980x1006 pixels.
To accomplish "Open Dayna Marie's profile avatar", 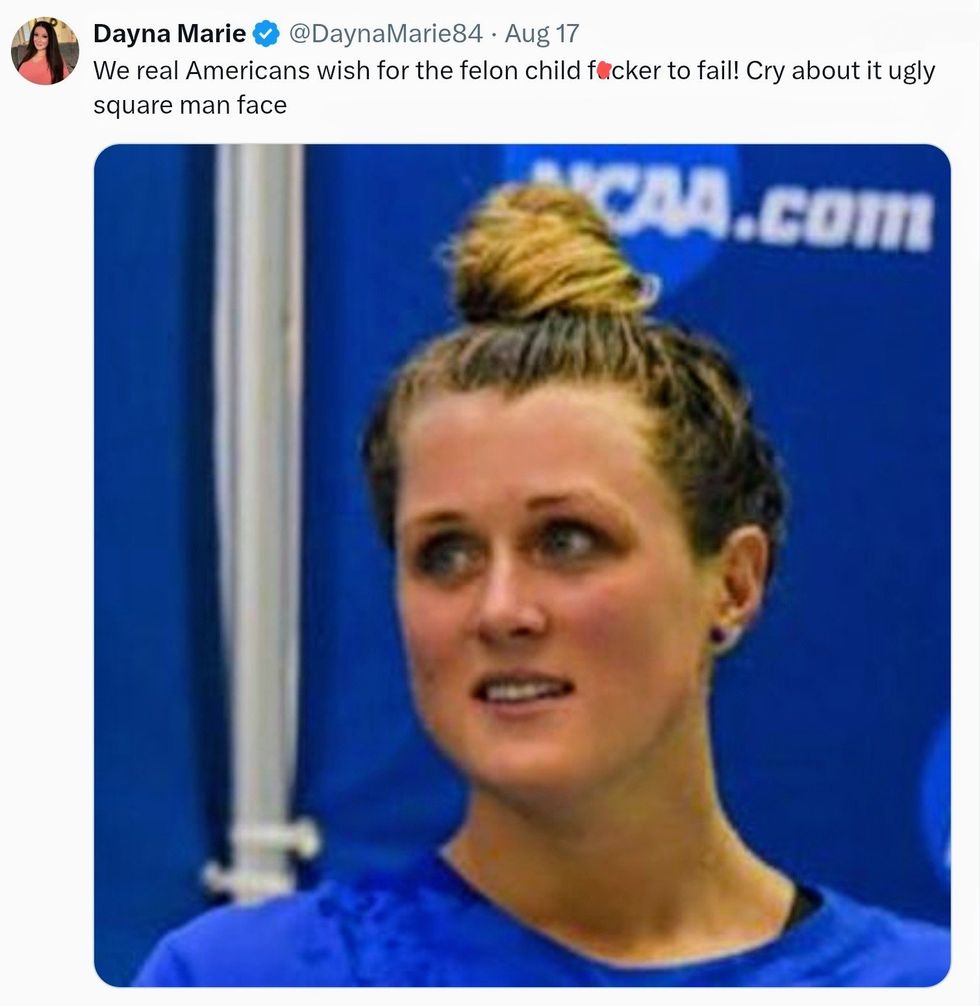I will (45, 50).
